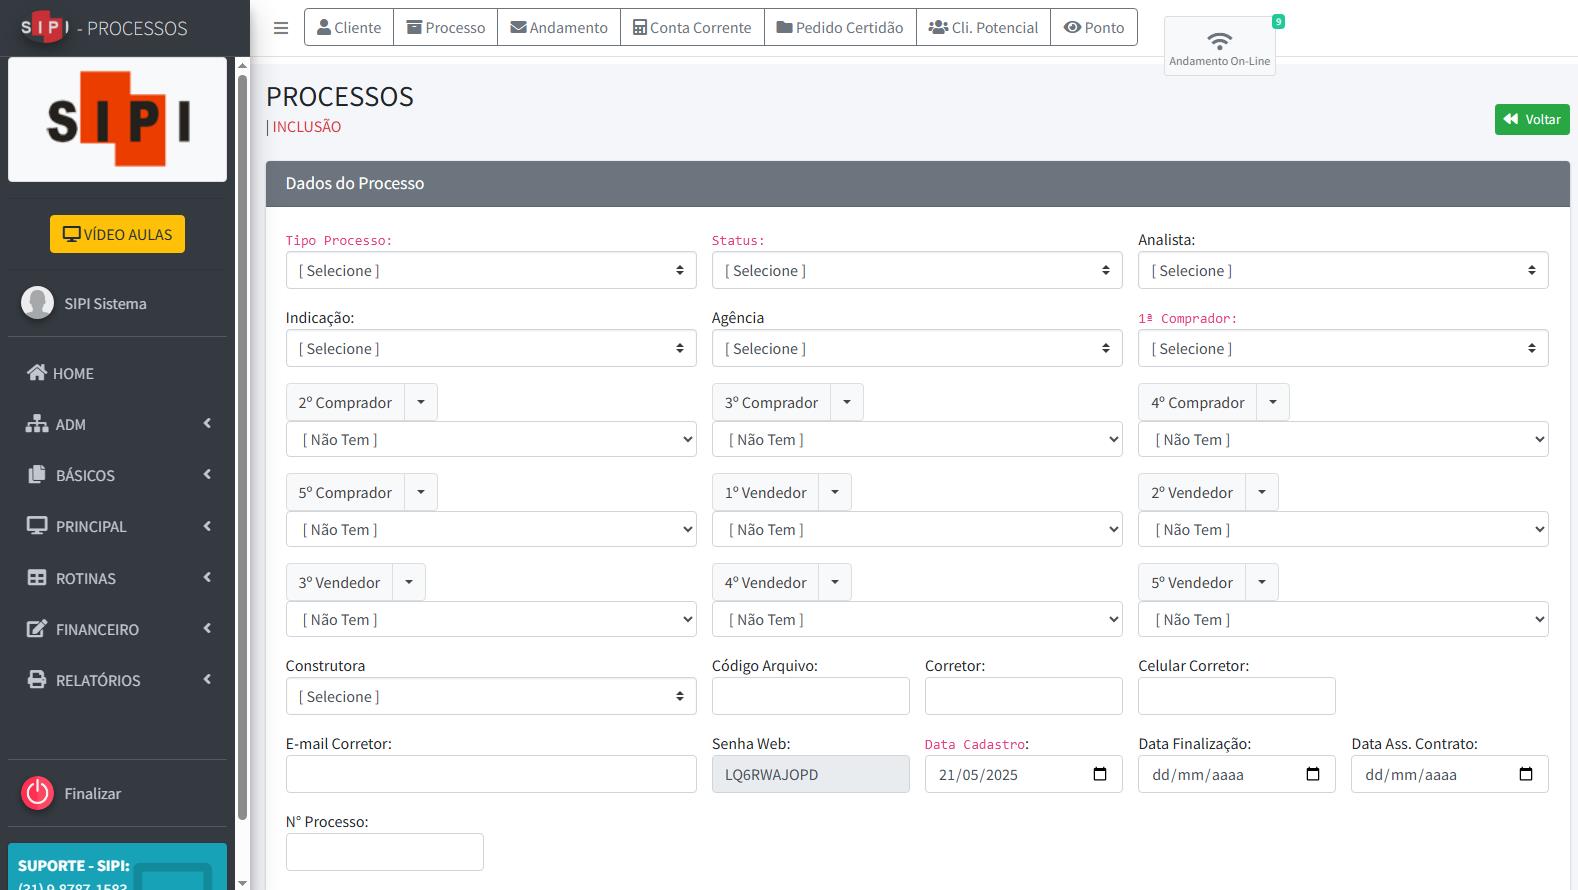The height and width of the screenshot is (890, 1578).
Task: Open the arrow next to 3º Vendedor
Action: click(409, 582)
